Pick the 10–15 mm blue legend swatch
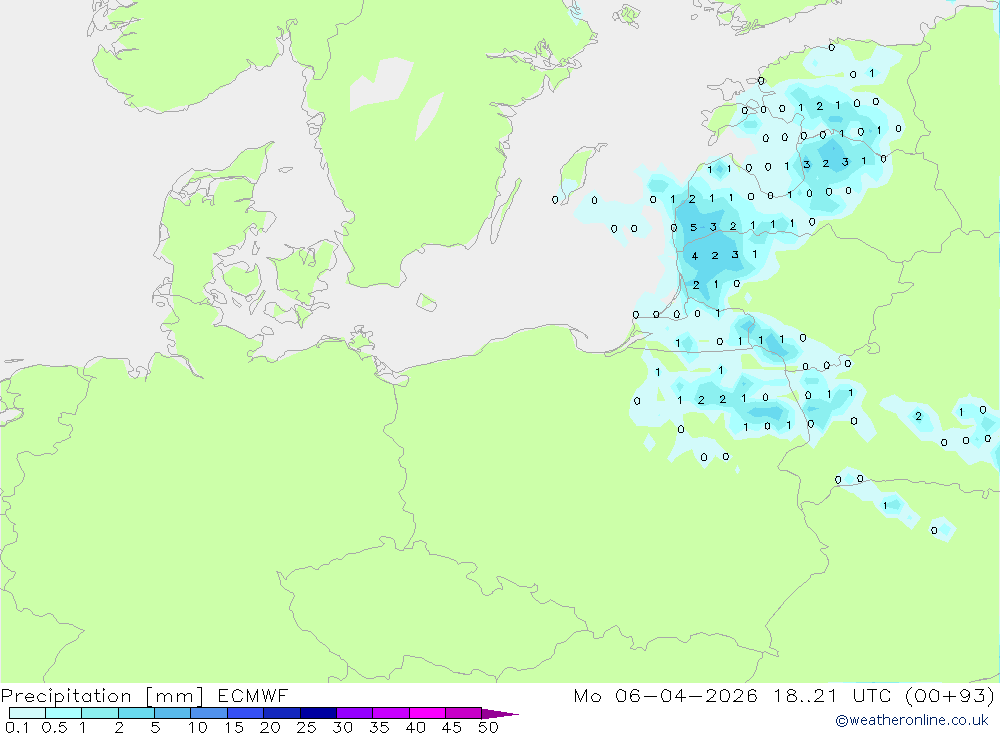 [x=209, y=713]
